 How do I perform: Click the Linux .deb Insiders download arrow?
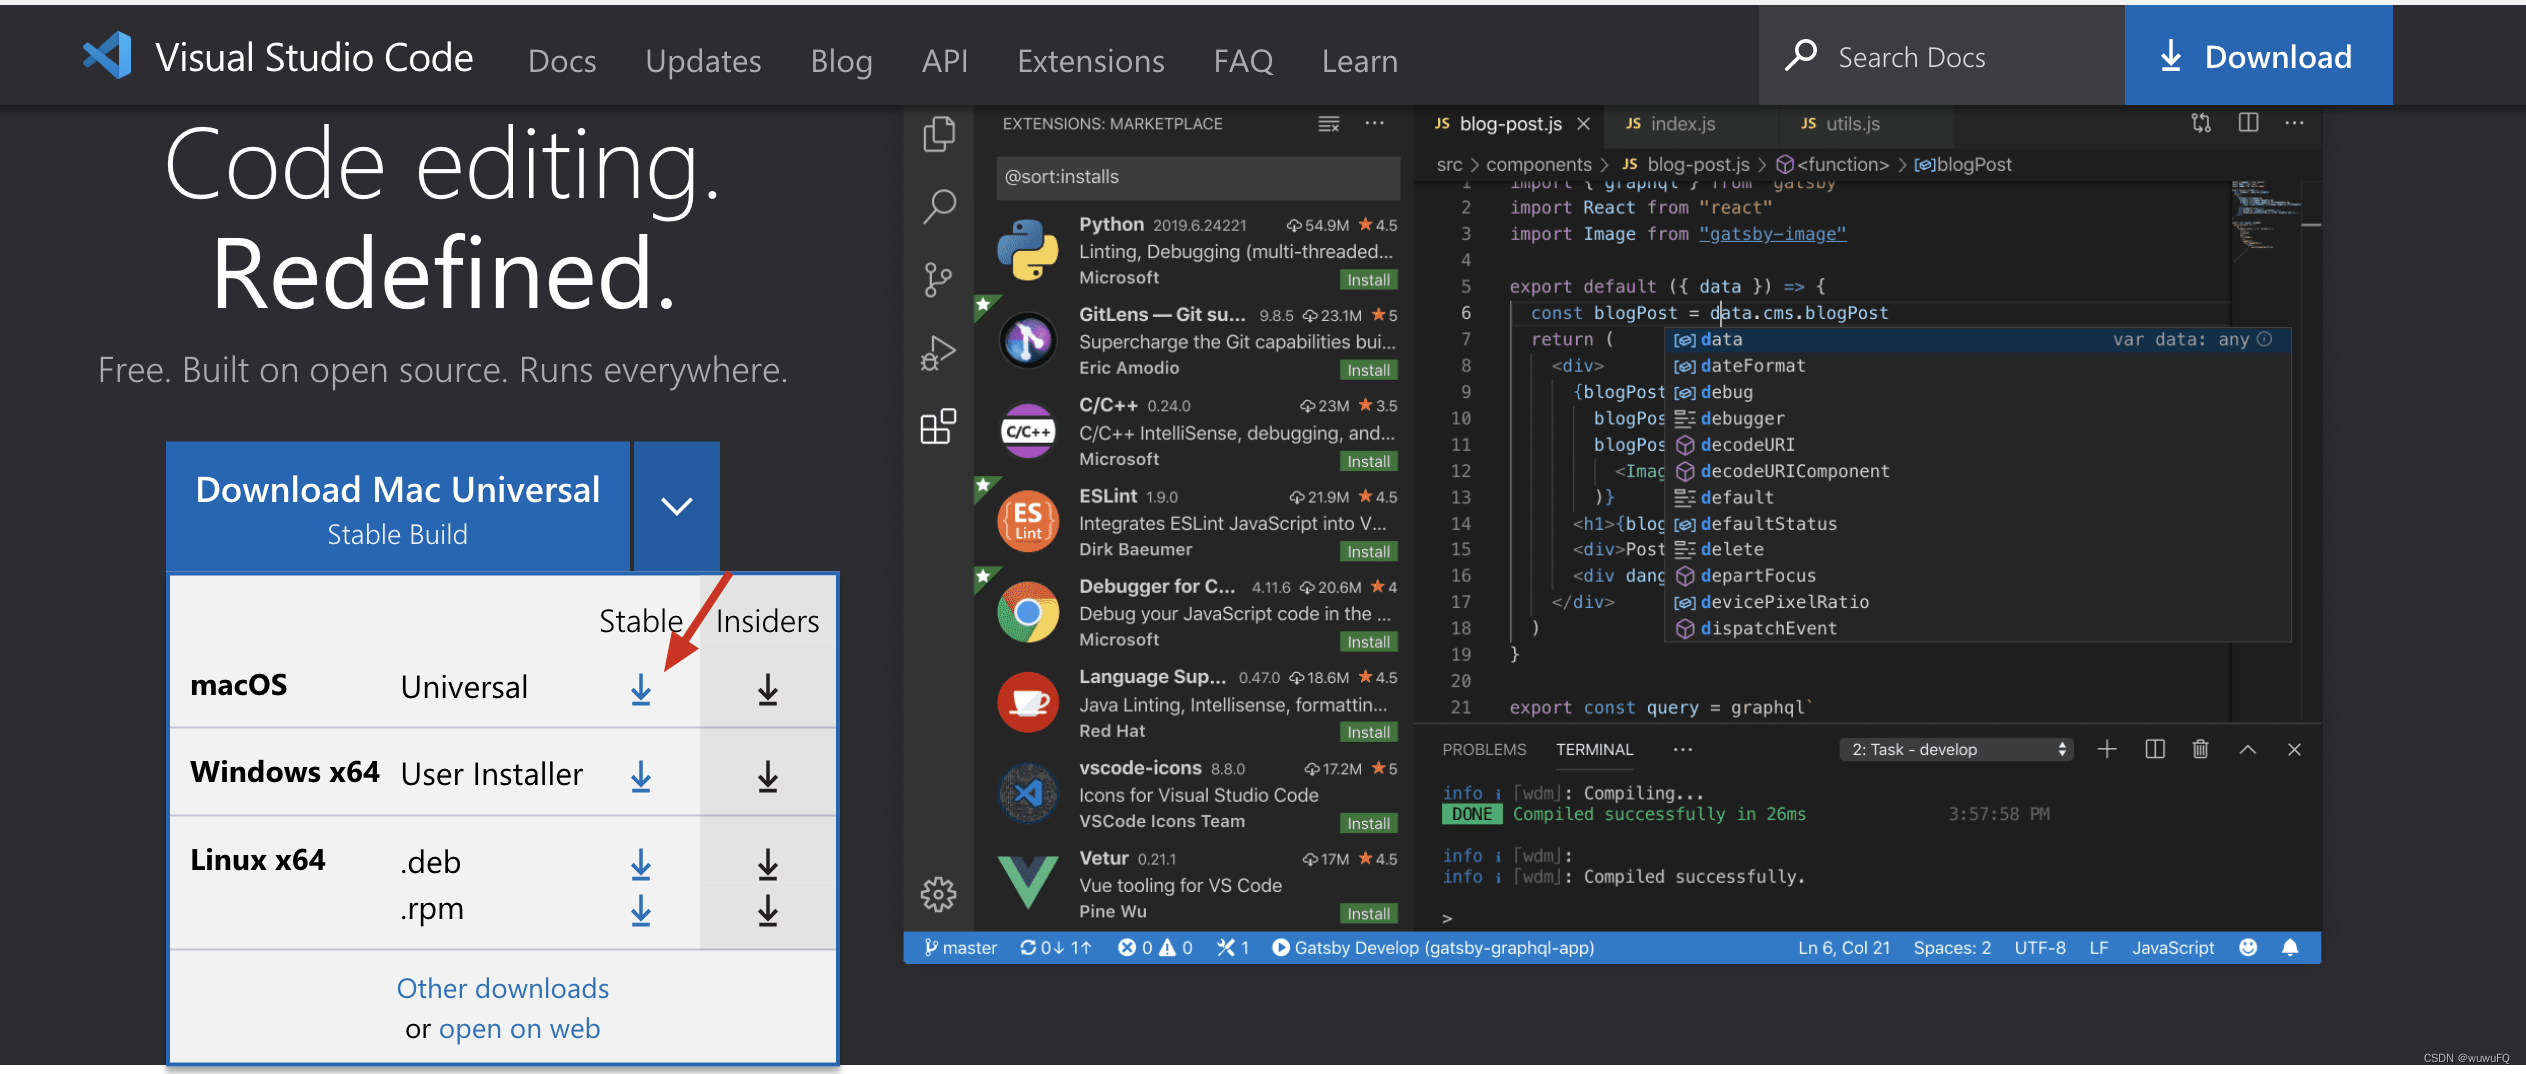tap(768, 864)
